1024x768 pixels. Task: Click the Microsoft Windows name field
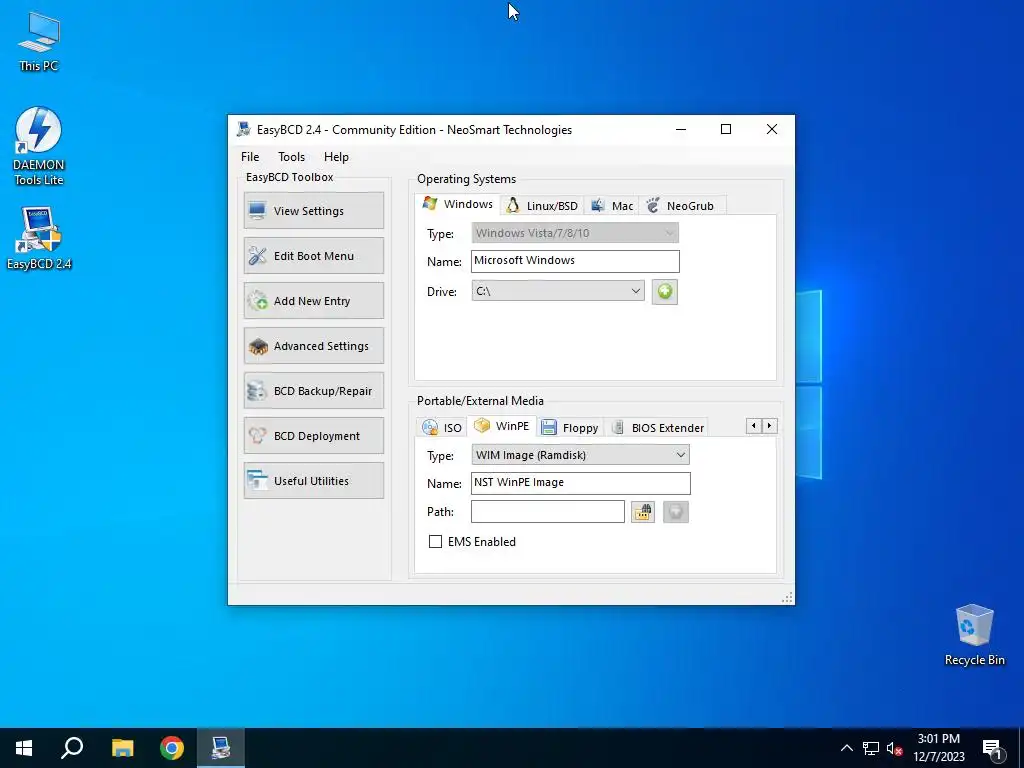point(575,261)
